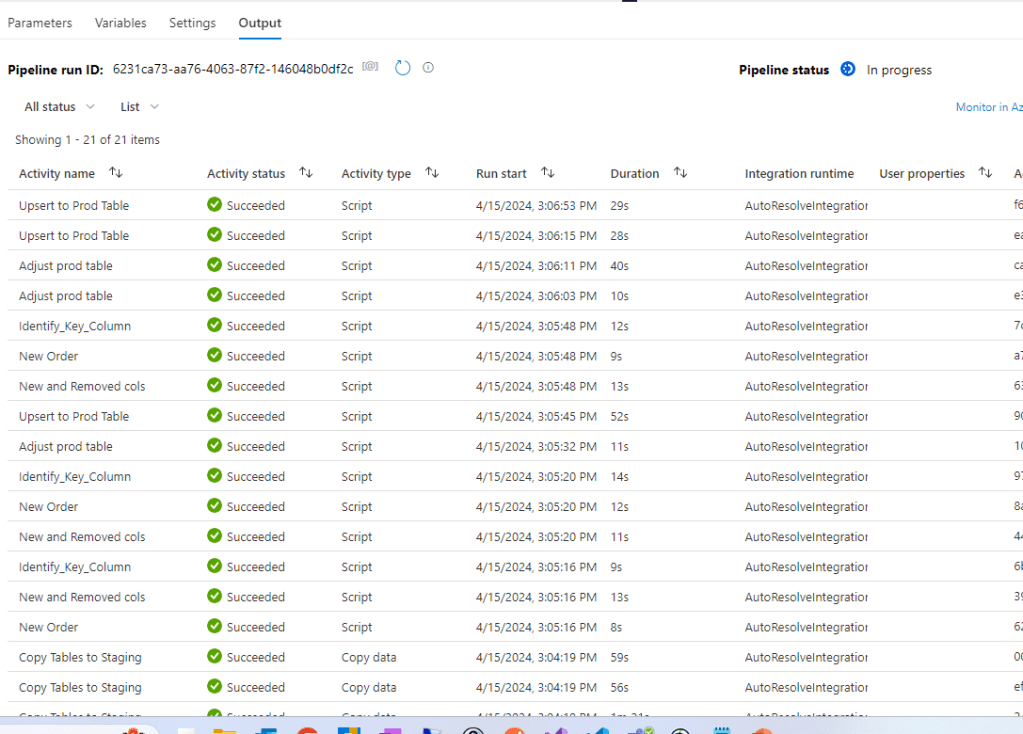Sort by Activity type column arrows

click(432, 173)
